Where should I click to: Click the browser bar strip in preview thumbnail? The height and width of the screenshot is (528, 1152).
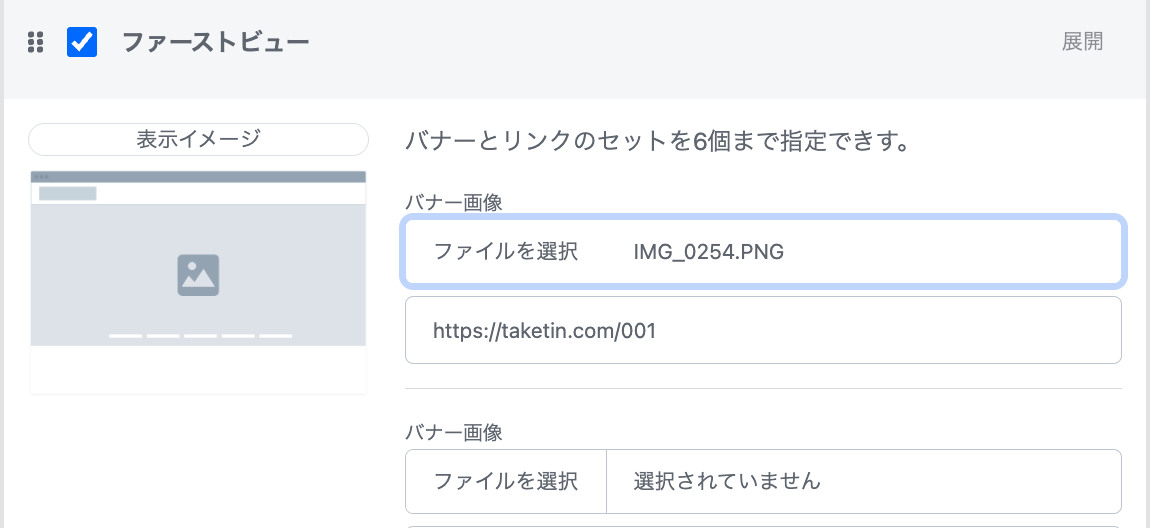pyautogui.click(x=198, y=177)
